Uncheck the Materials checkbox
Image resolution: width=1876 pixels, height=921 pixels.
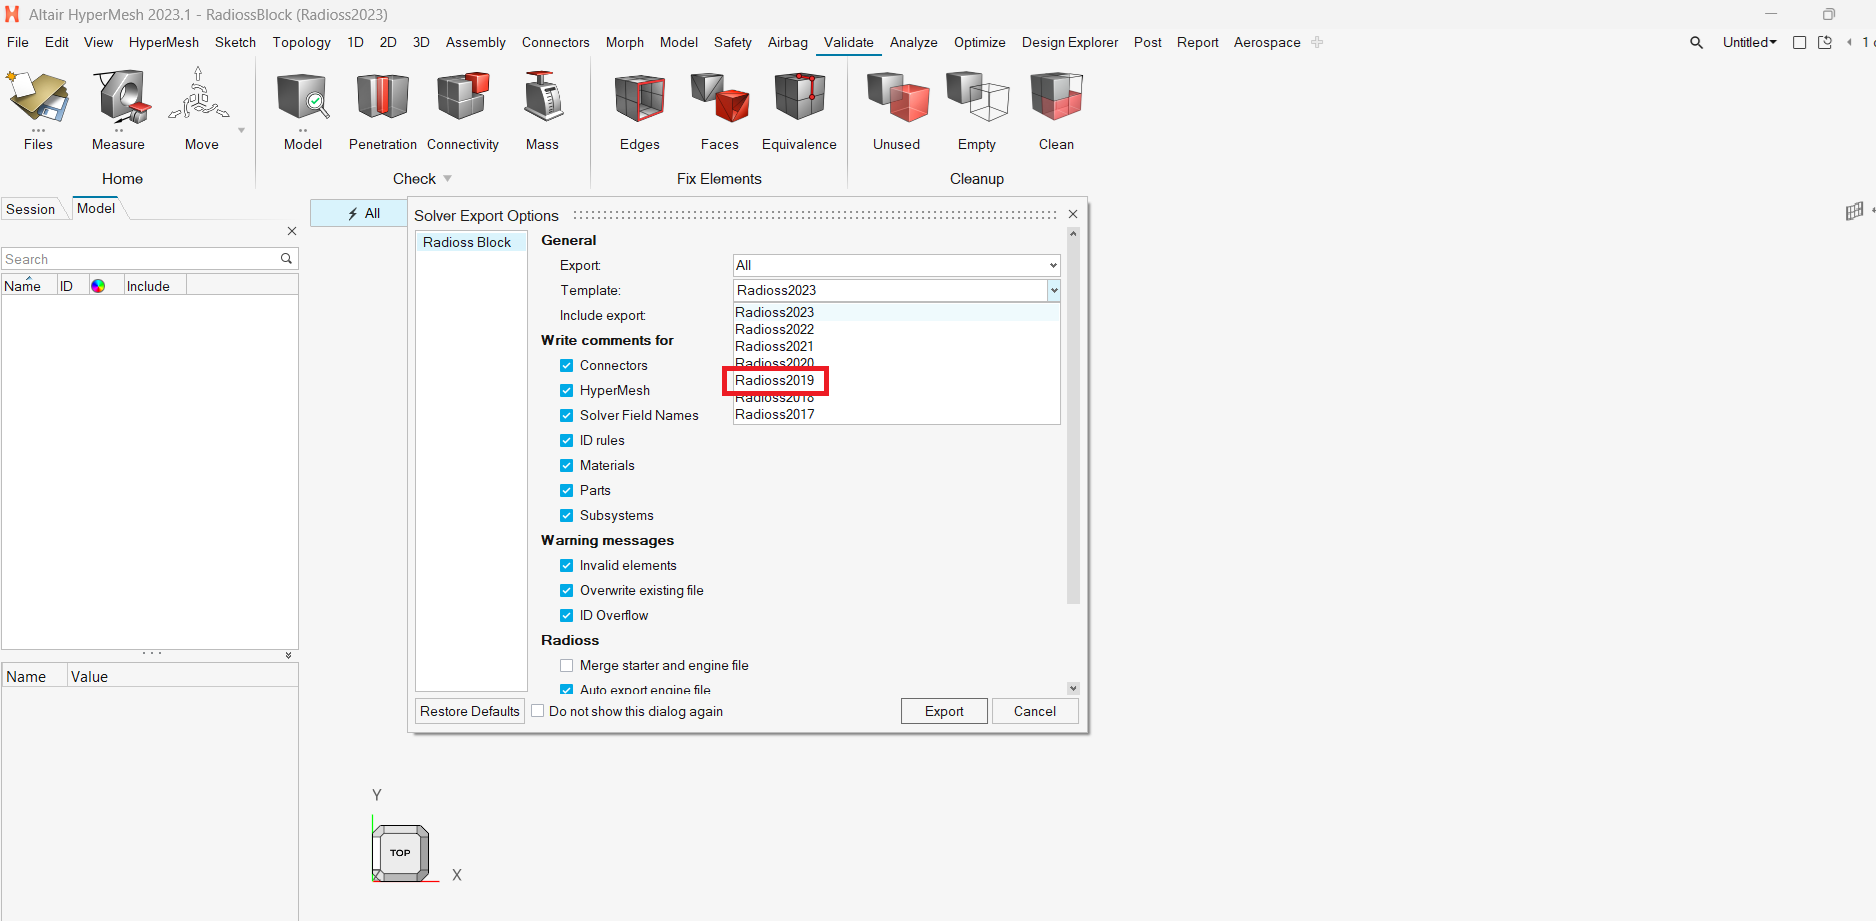click(567, 466)
